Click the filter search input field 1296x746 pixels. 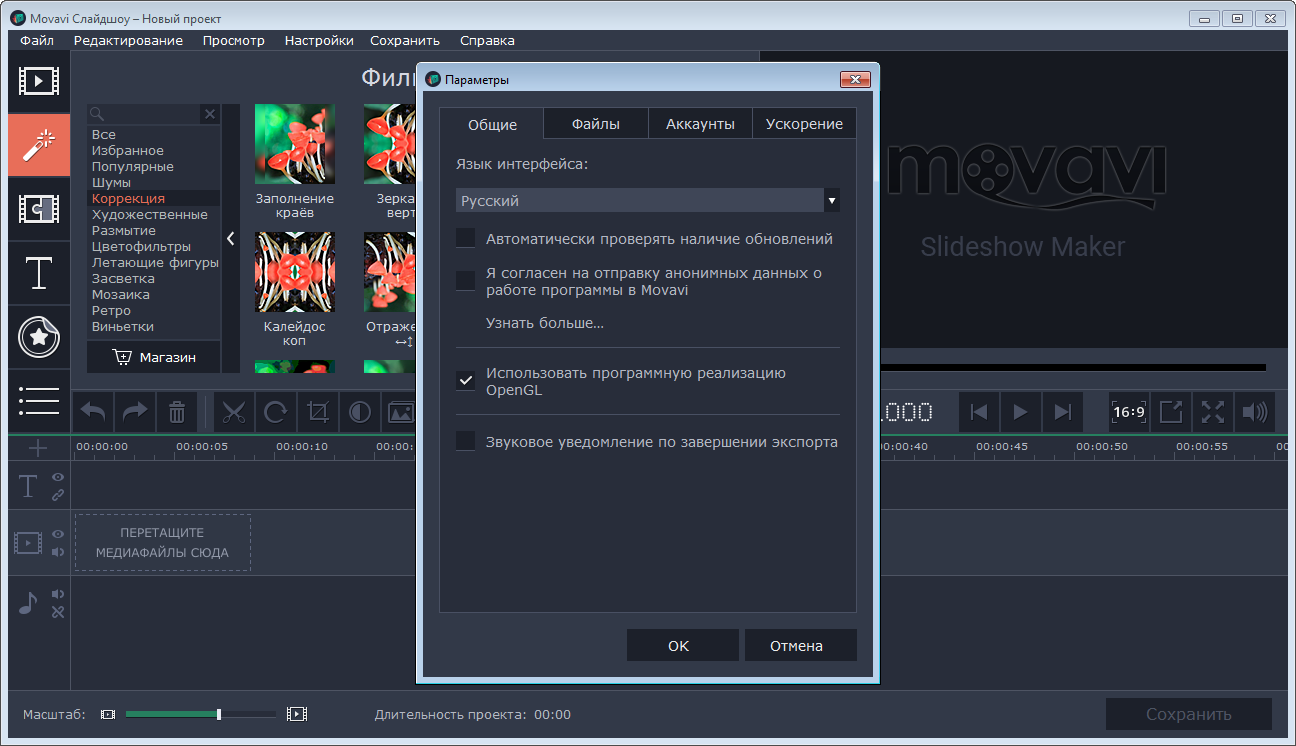[144, 114]
